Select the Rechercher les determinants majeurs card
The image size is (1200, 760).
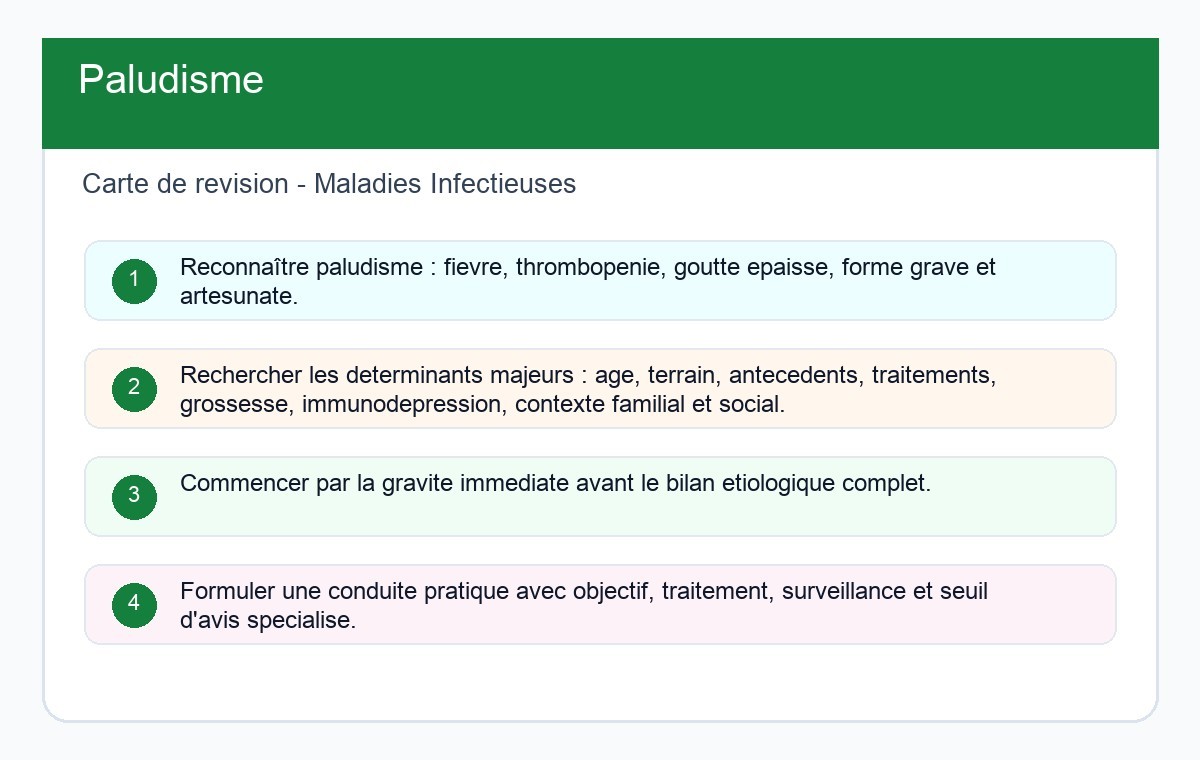(600, 389)
